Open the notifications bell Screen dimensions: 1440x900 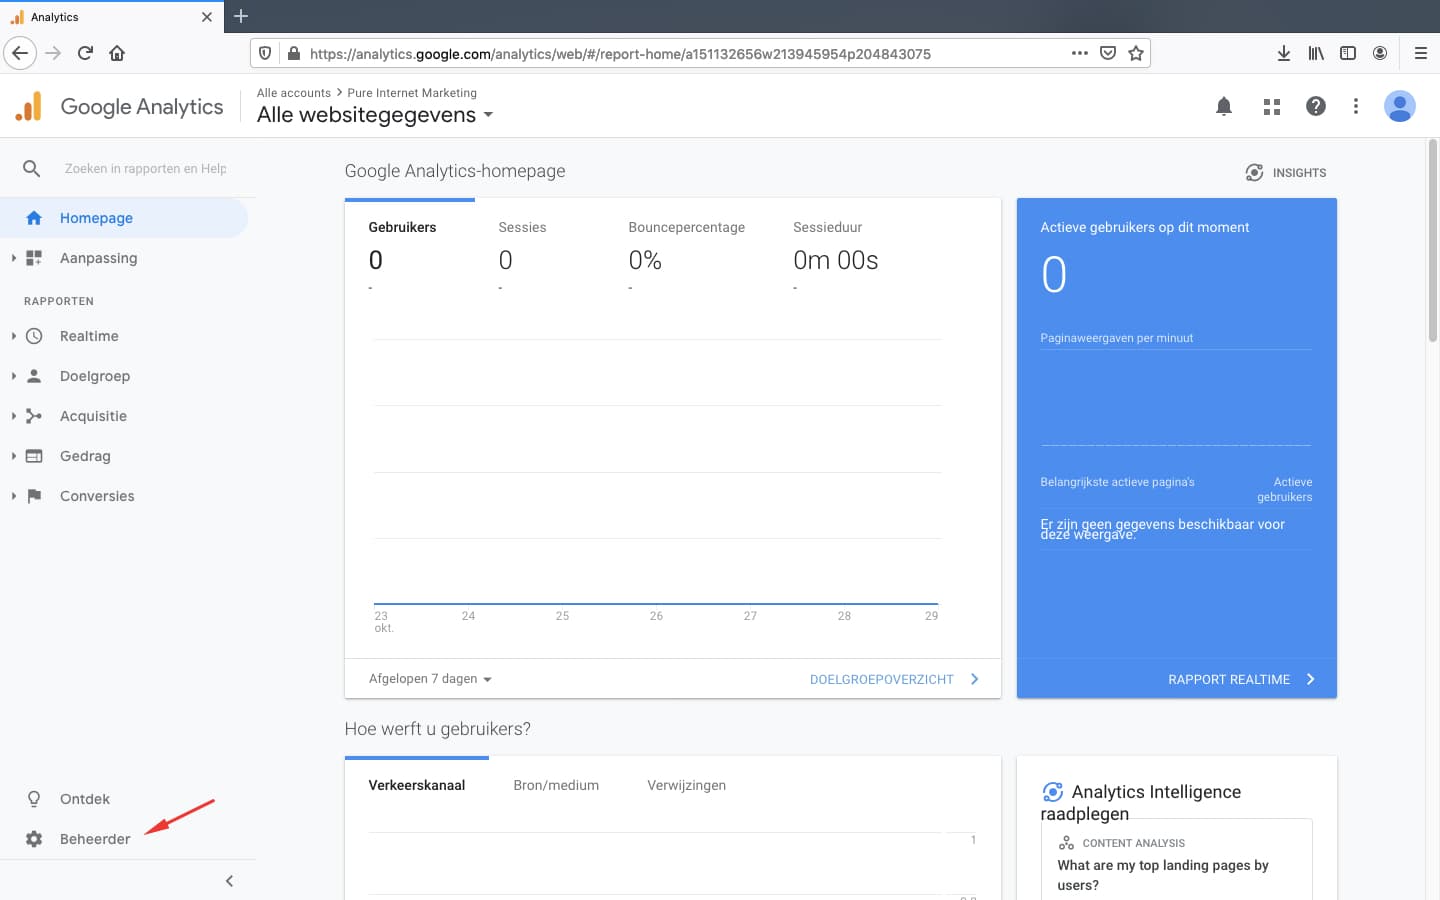[1223, 106]
